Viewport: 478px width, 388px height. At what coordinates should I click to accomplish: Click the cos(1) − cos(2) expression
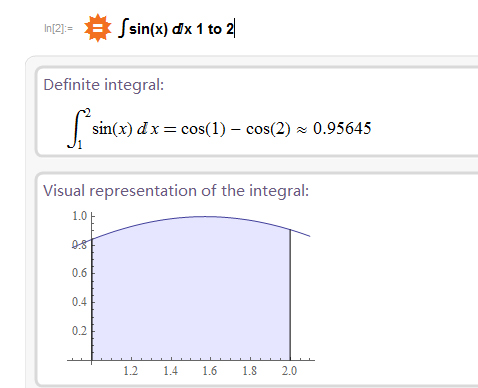pyautogui.click(x=236, y=129)
